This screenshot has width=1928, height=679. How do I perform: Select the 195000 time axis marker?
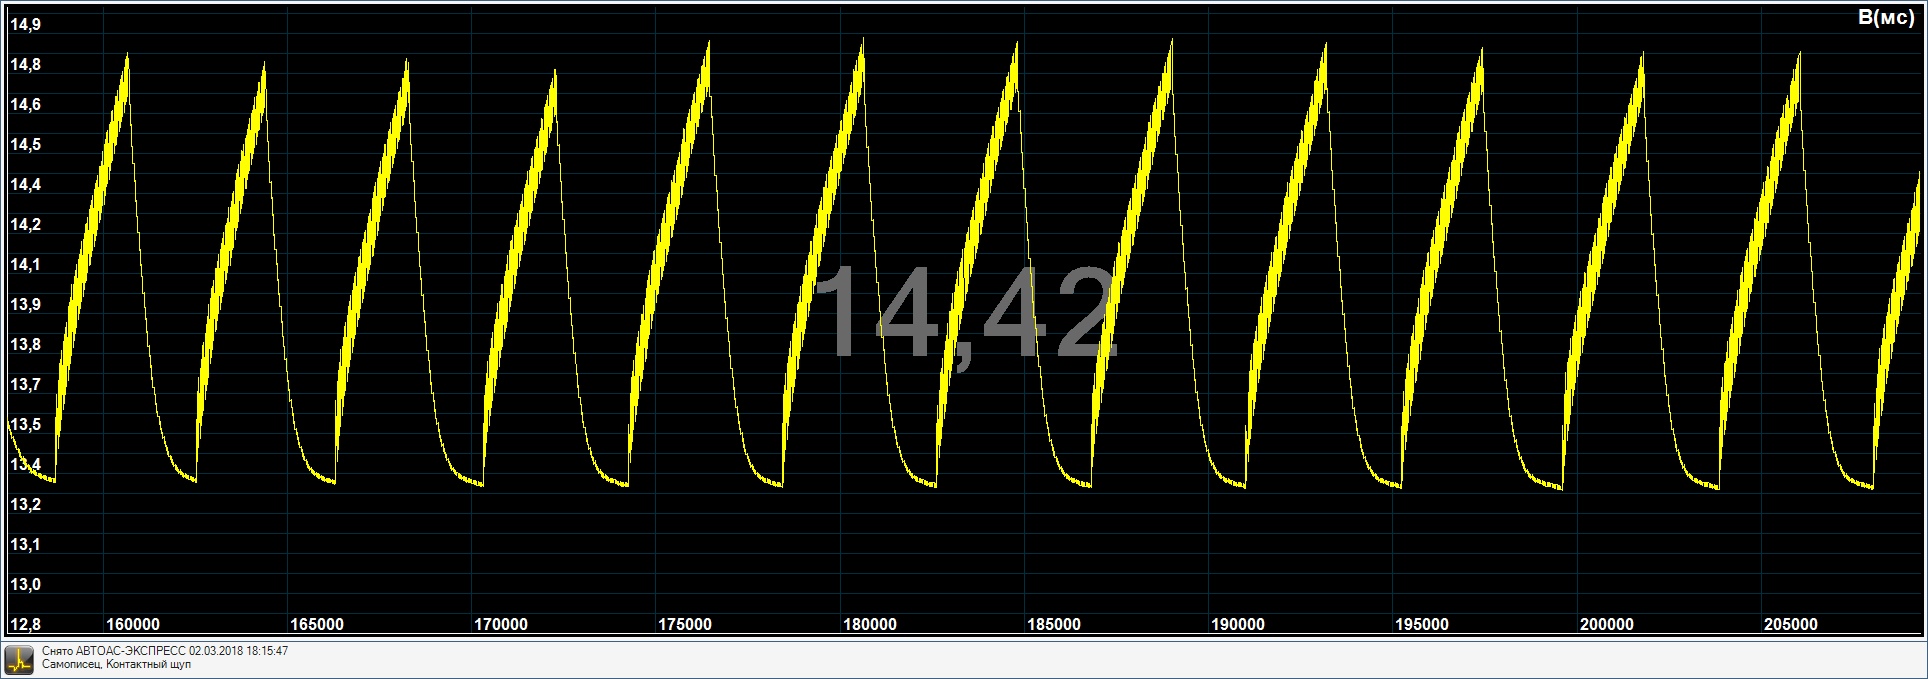(1421, 625)
